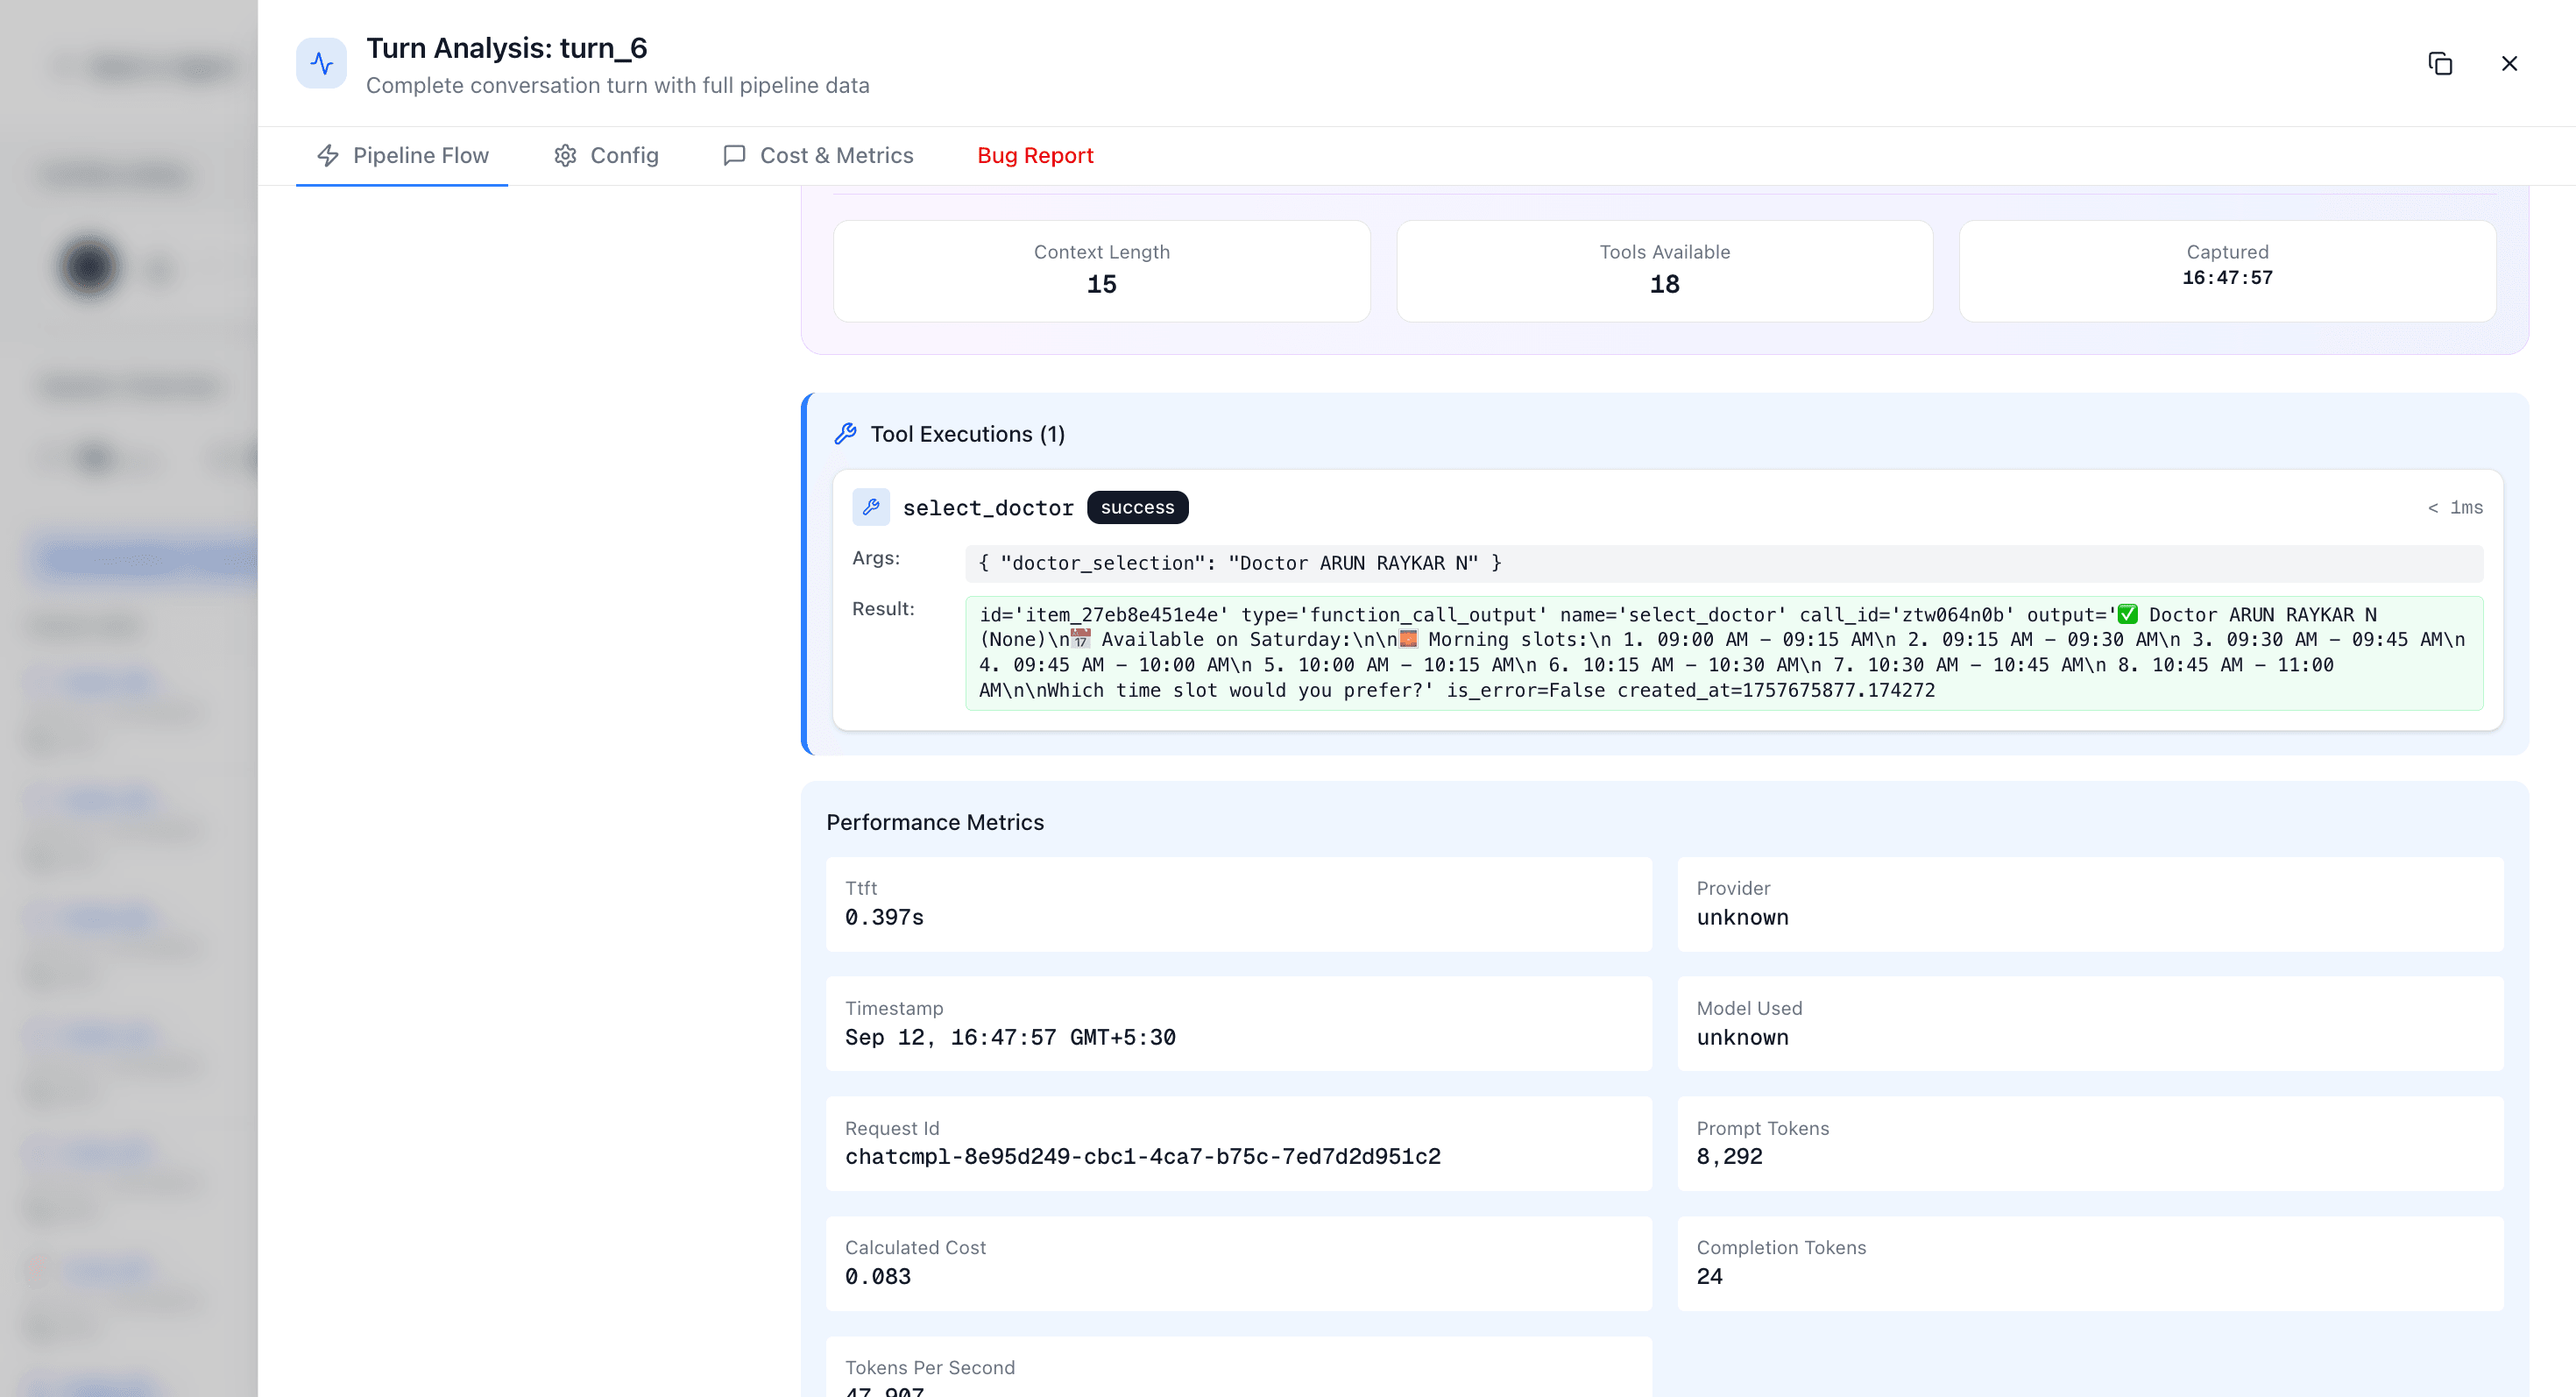Click the Captured time 16:47:57
This screenshot has height=1397, width=2576.
point(2227,278)
